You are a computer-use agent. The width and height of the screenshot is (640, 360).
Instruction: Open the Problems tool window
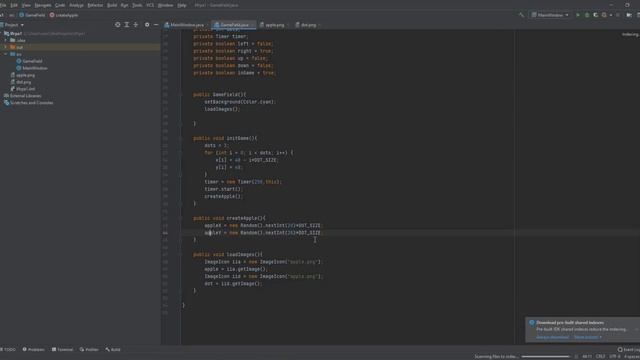(x=33, y=350)
